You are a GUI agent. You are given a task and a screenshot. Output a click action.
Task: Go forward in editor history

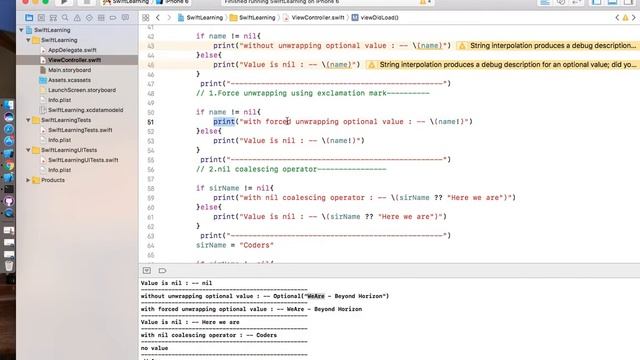(169, 18)
